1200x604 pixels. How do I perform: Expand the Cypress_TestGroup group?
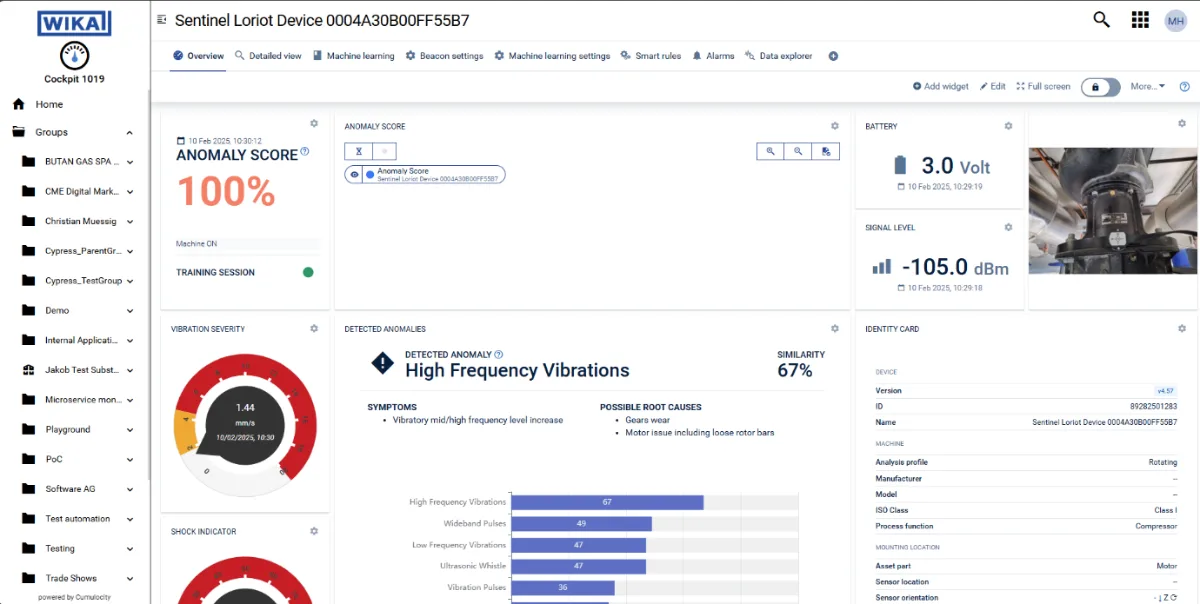[130, 281]
